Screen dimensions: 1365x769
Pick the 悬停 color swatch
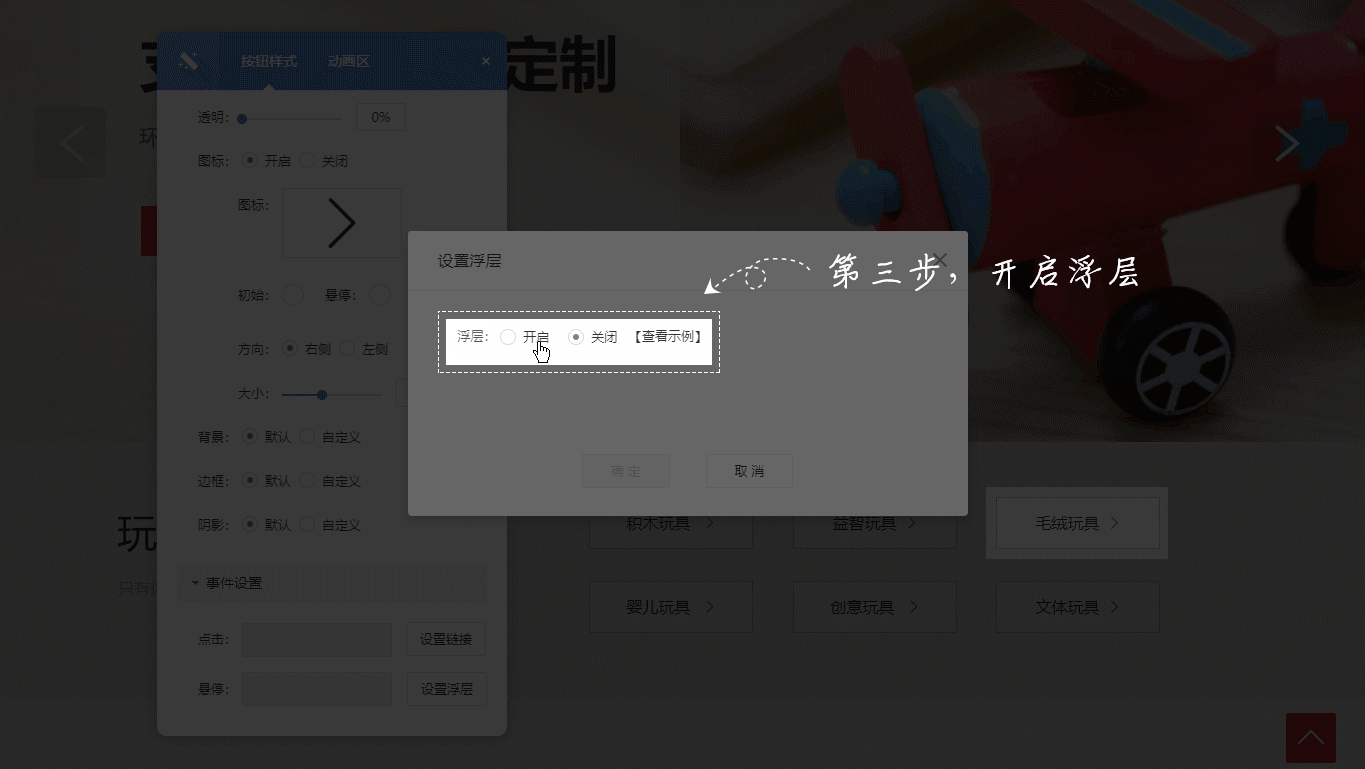(379, 295)
